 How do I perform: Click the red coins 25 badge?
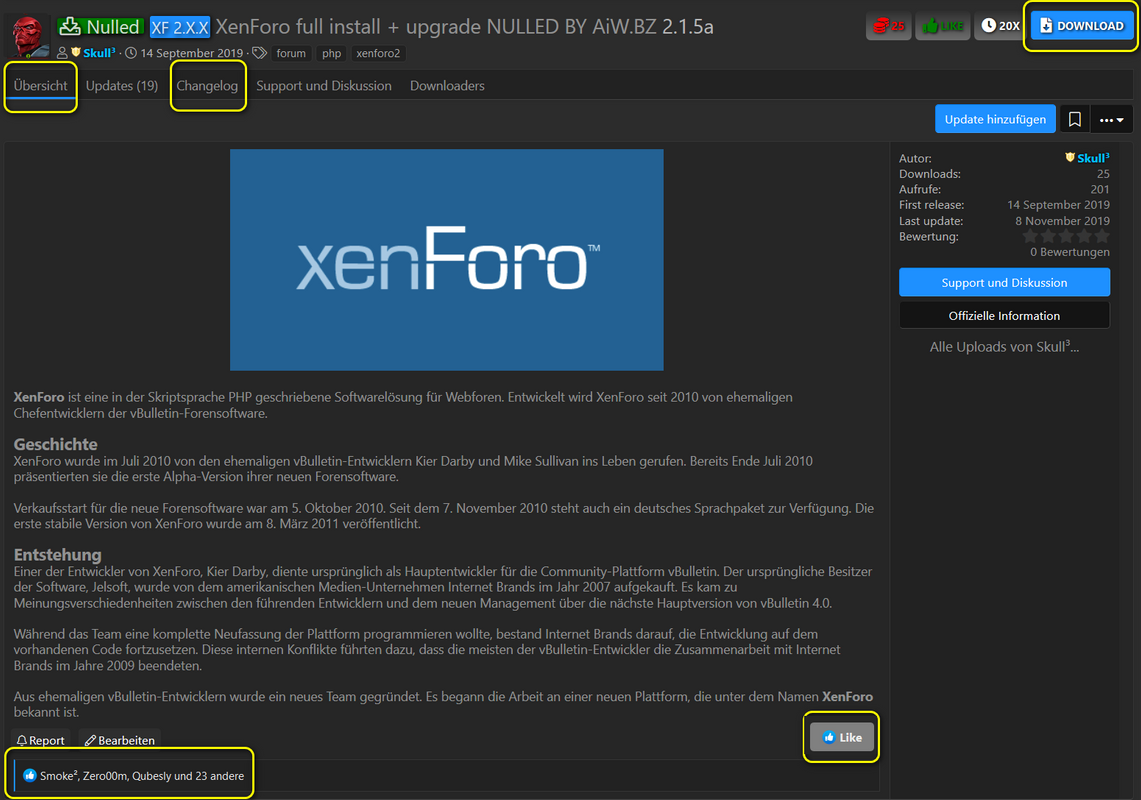click(x=888, y=26)
